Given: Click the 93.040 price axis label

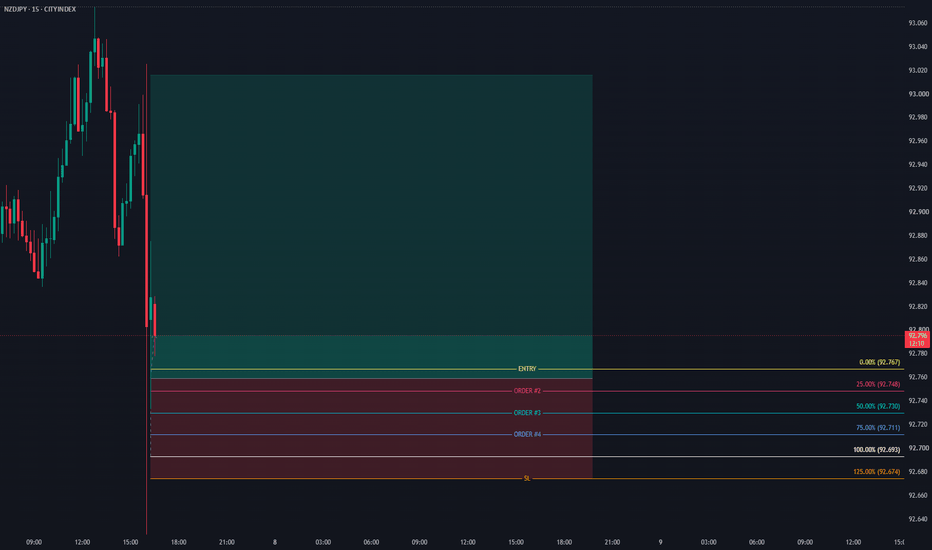Looking at the screenshot, I should pos(918,47).
